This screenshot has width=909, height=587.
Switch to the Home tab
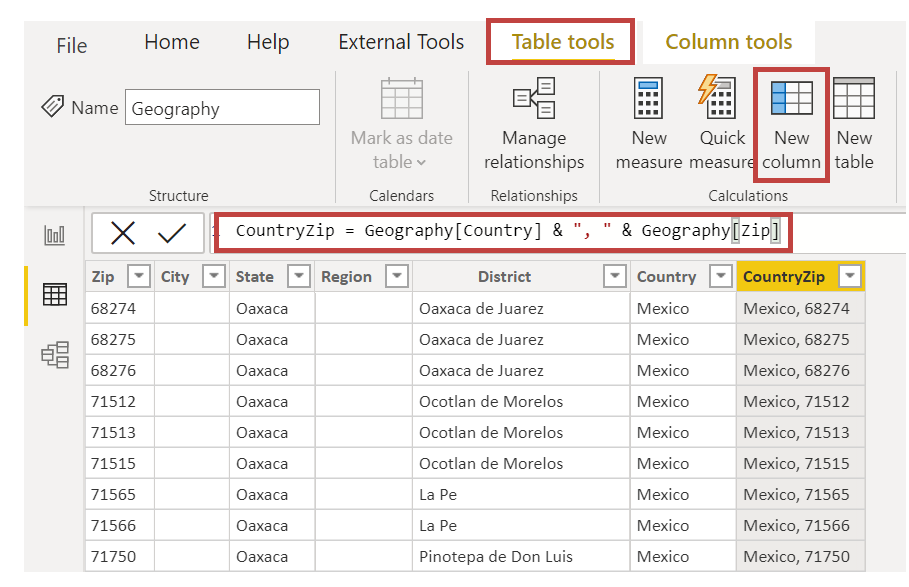(172, 42)
